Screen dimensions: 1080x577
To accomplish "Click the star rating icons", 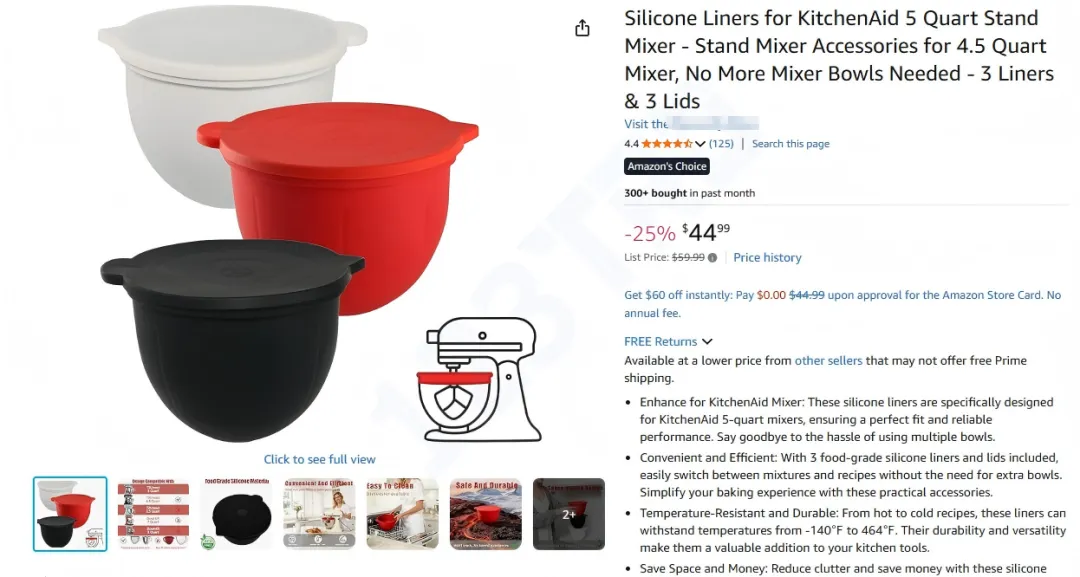I will pyautogui.click(x=667, y=144).
